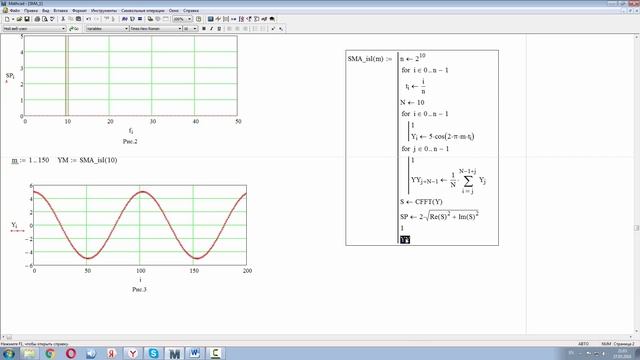Click the Go button next to address box

74,29
